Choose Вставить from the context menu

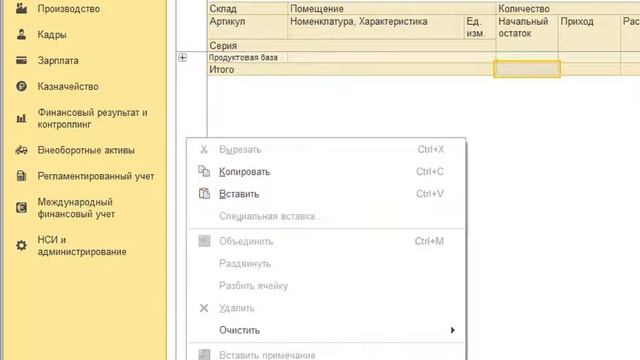coord(239,194)
